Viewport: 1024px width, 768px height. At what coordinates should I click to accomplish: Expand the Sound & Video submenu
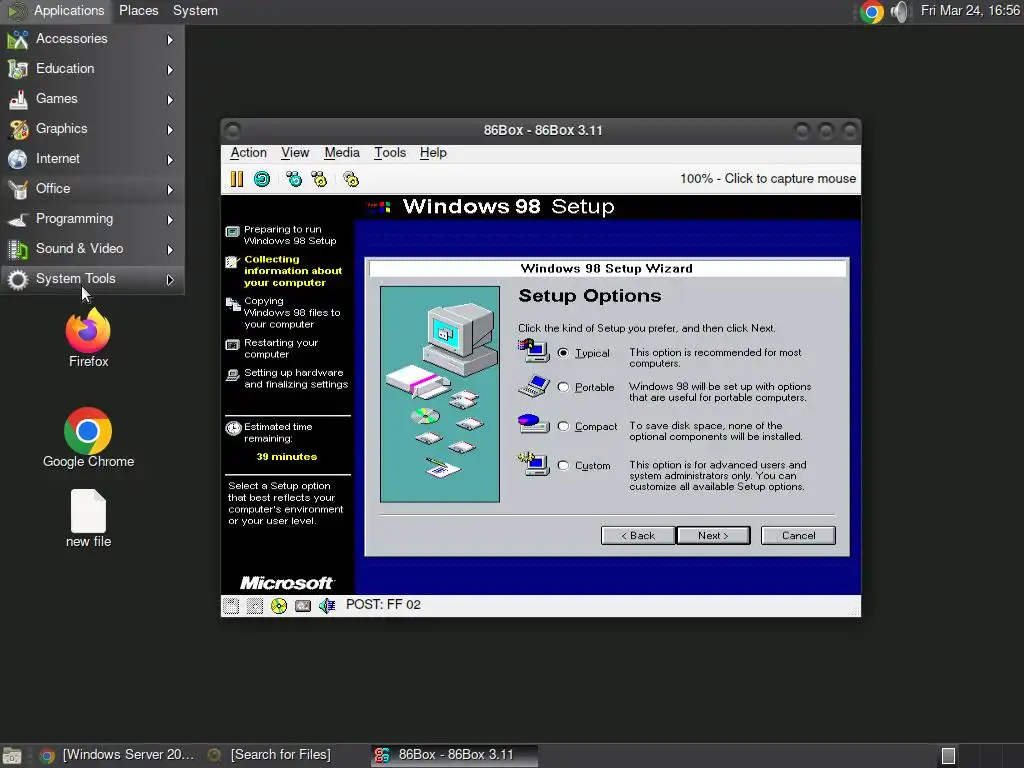[92, 249]
